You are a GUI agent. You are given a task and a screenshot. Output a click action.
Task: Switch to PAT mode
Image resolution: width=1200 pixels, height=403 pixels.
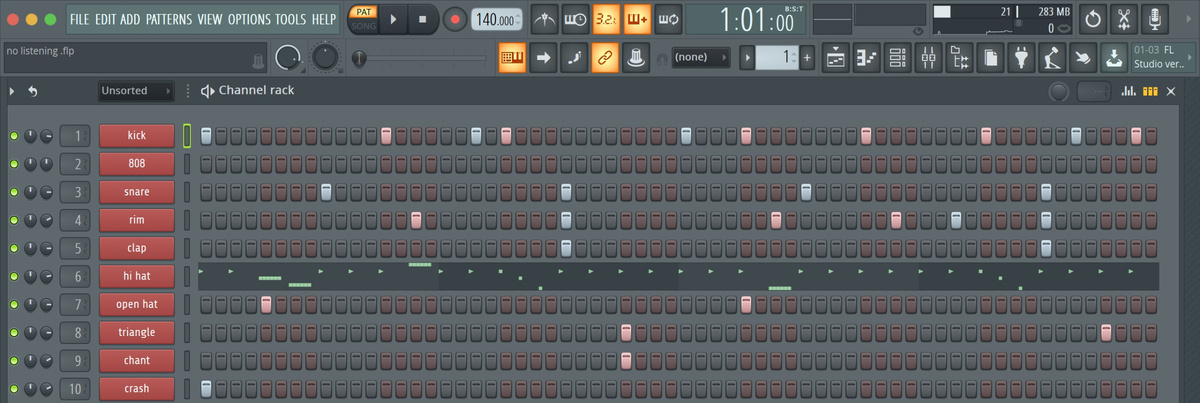pos(364,12)
